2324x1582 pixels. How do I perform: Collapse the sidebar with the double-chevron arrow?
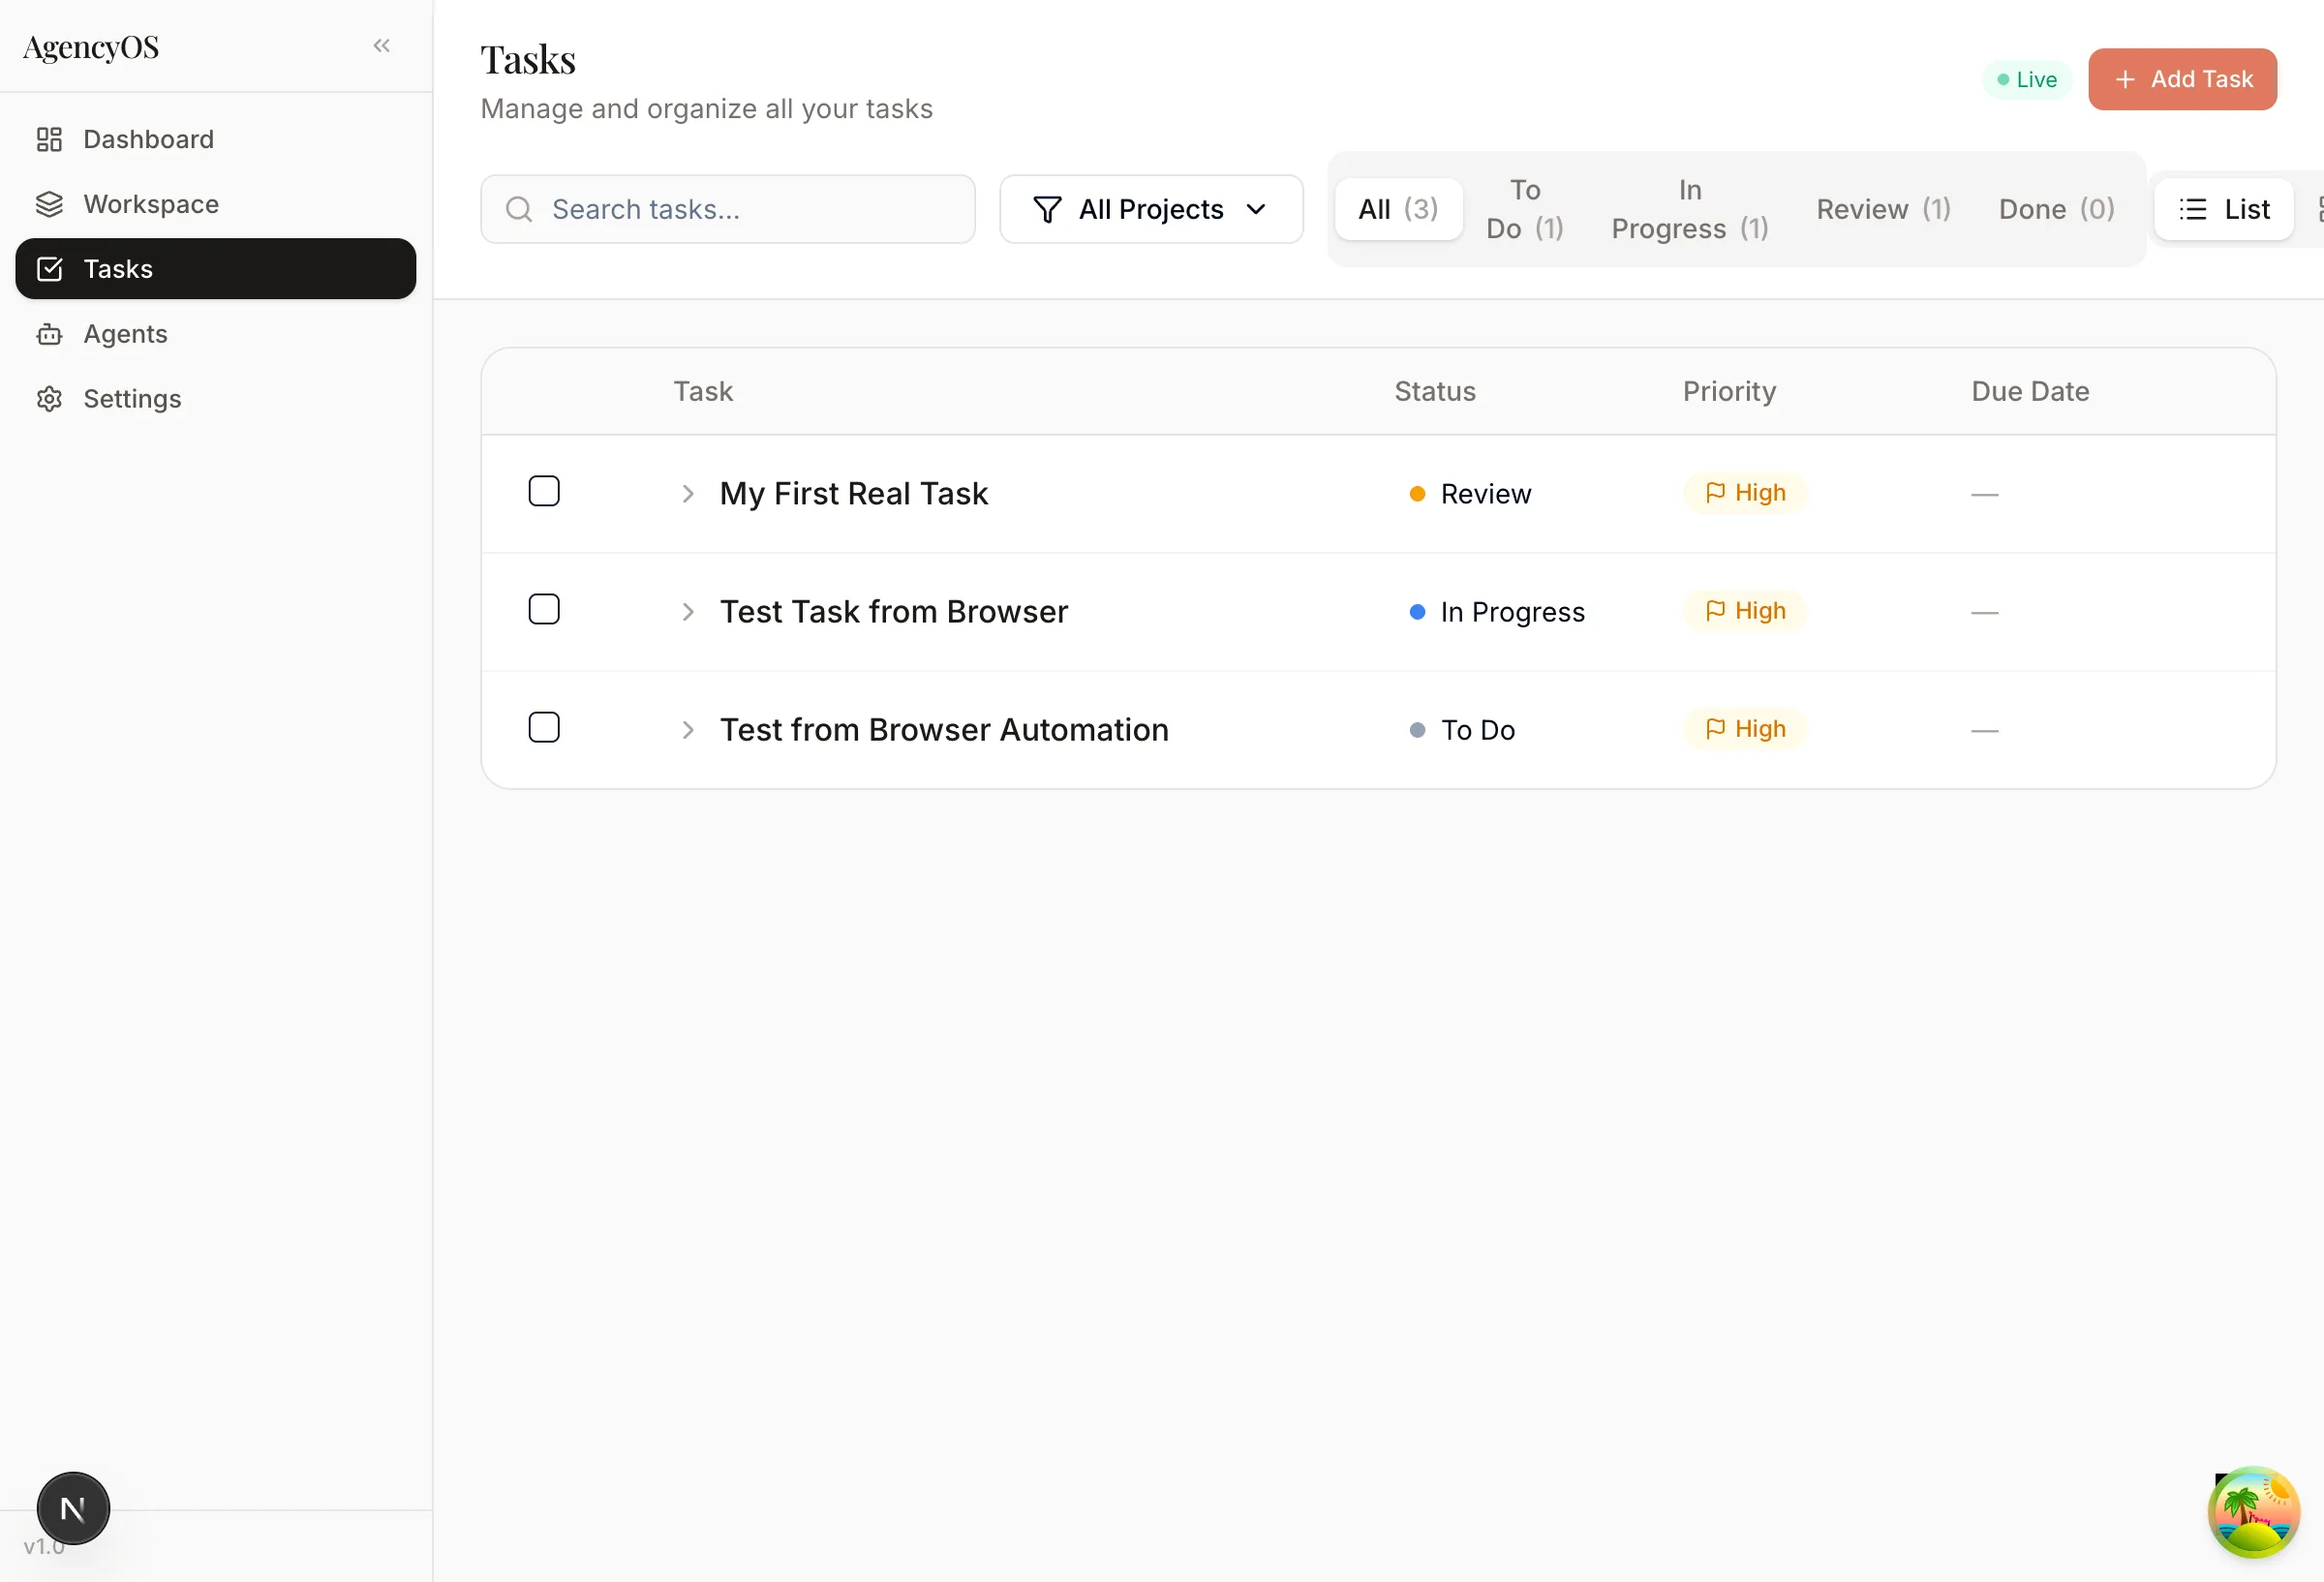click(x=381, y=45)
